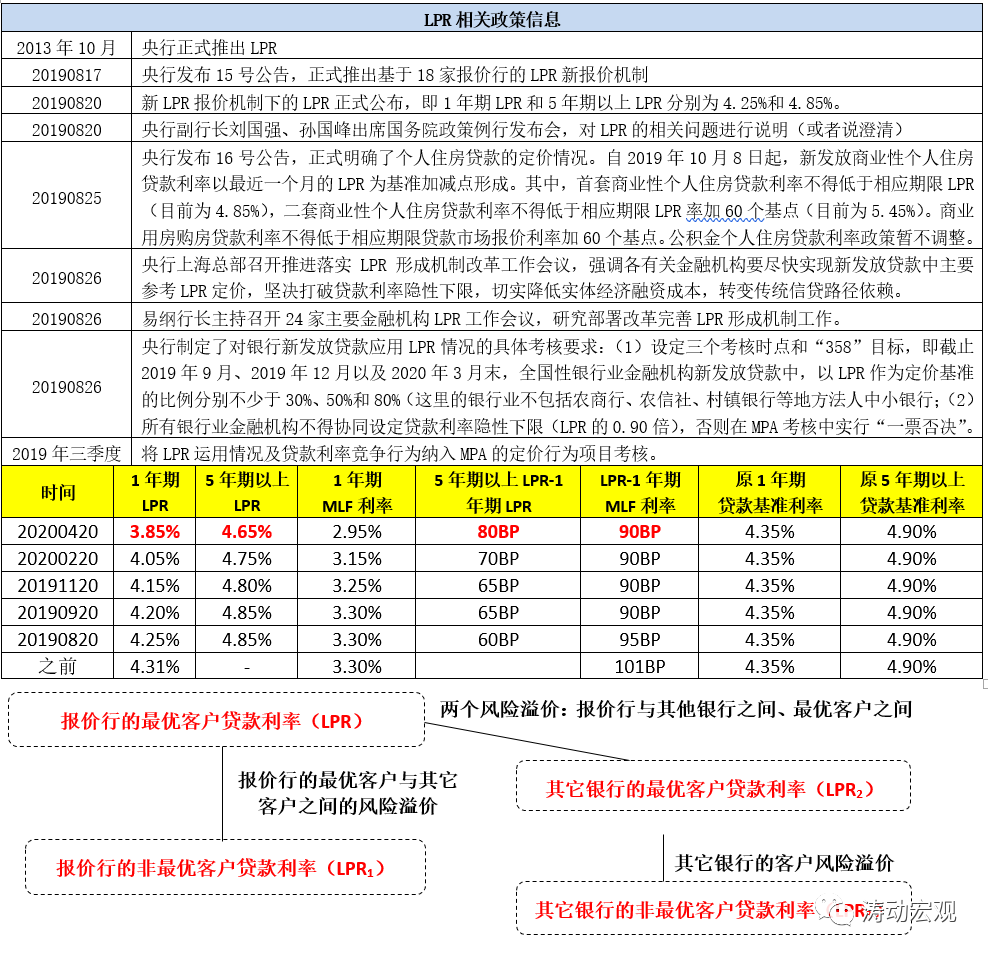This screenshot has height=954, width=988.
Task: Select the 之前 row label cell
Action: pyautogui.click(x=57, y=667)
